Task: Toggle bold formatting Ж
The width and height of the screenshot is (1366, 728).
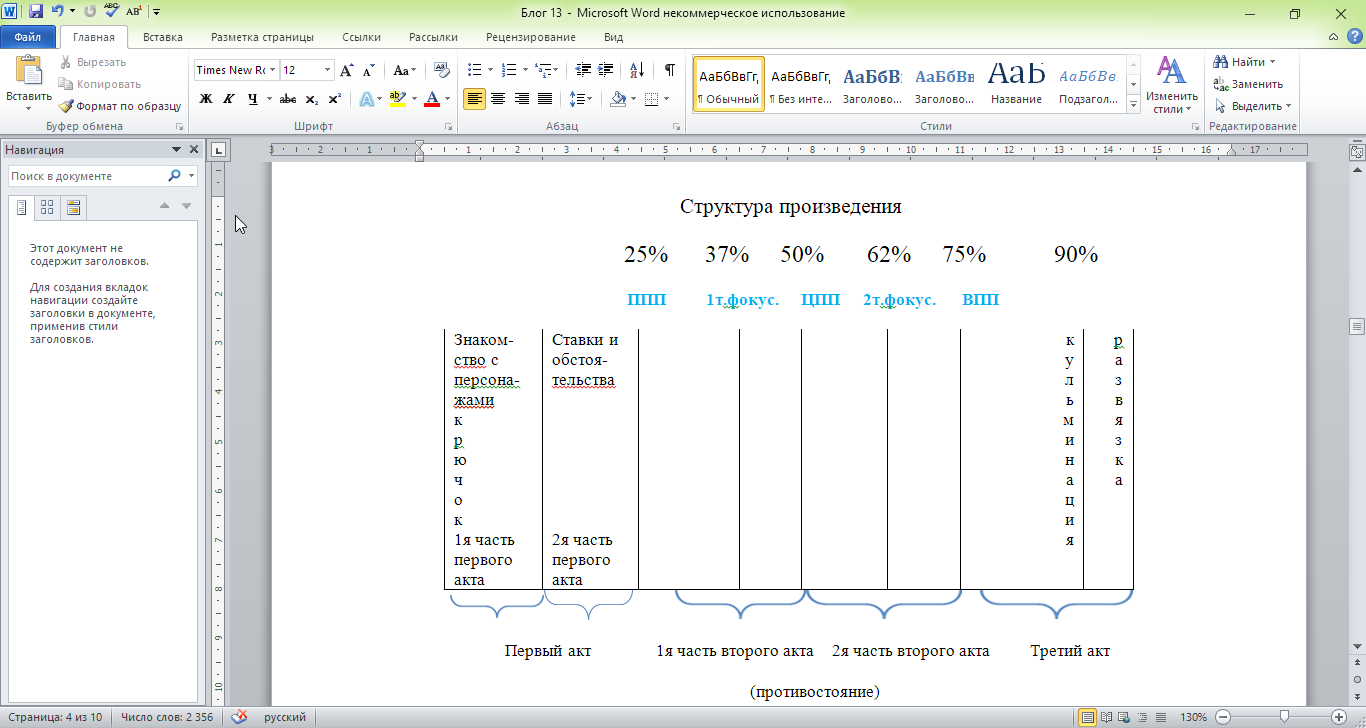Action: (x=206, y=99)
